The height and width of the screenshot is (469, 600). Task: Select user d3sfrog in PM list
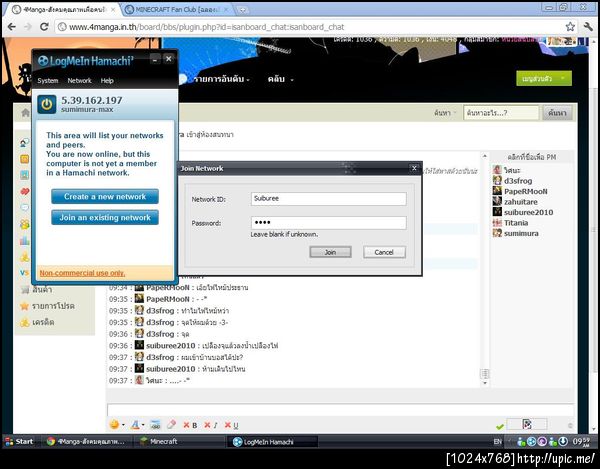pos(518,181)
